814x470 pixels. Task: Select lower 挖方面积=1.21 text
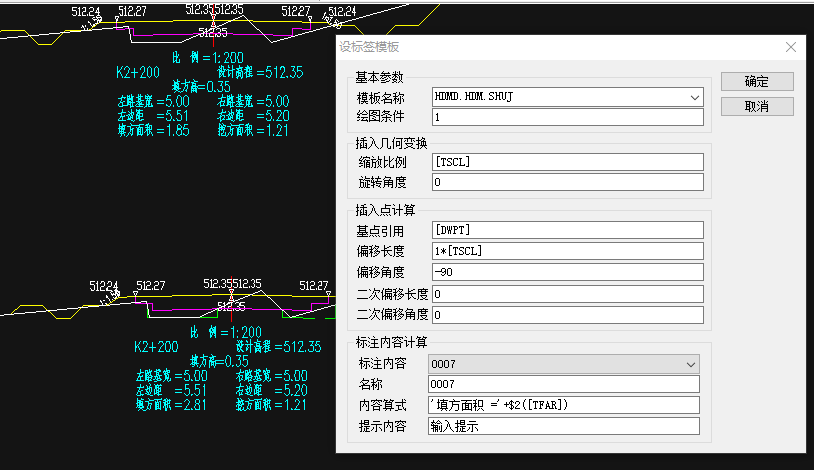click(271, 405)
